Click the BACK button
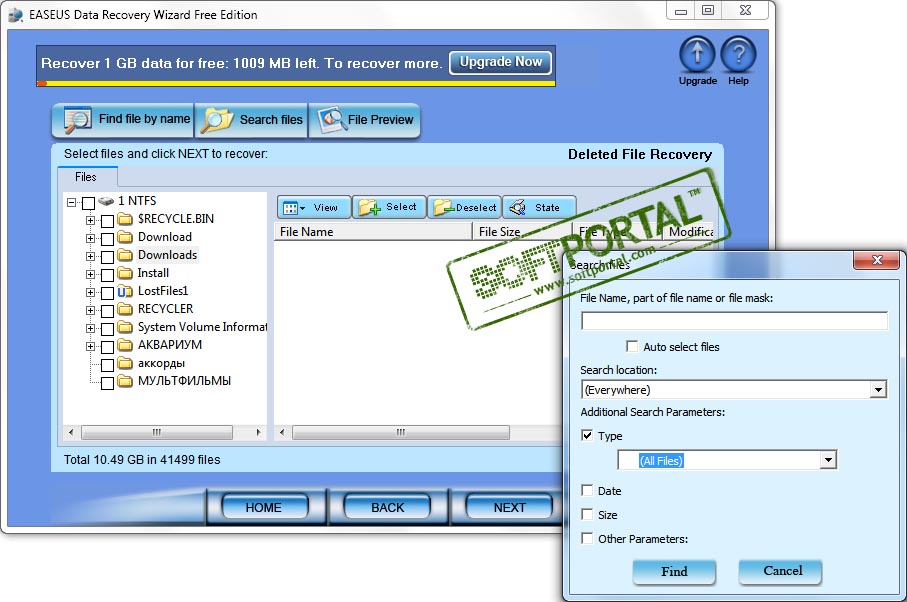907x602 pixels. click(x=388, y=507)
